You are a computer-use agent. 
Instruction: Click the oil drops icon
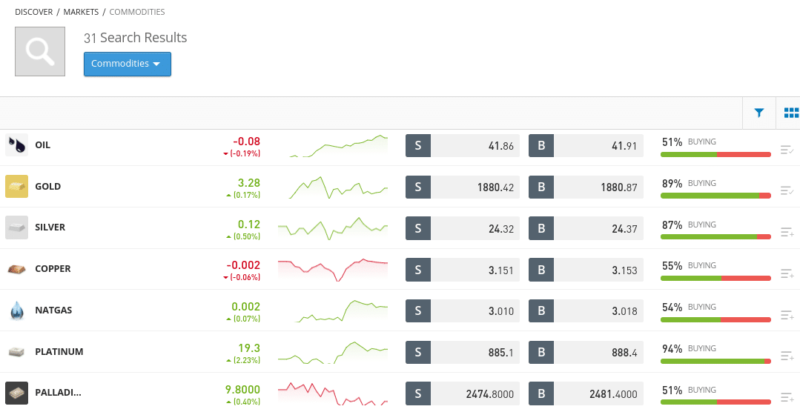(16, 145)
